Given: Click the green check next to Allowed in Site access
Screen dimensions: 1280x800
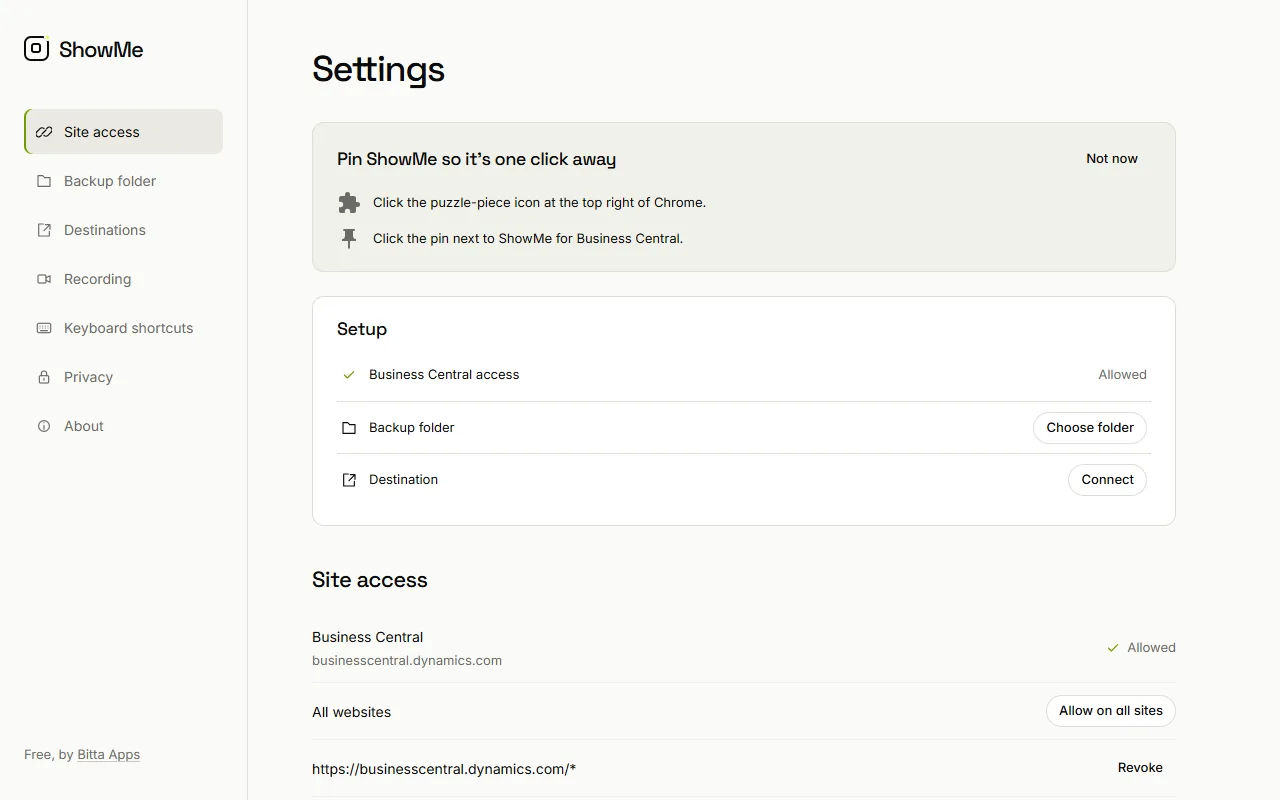Looking at the screenshot, I should tap(1113, 648).
